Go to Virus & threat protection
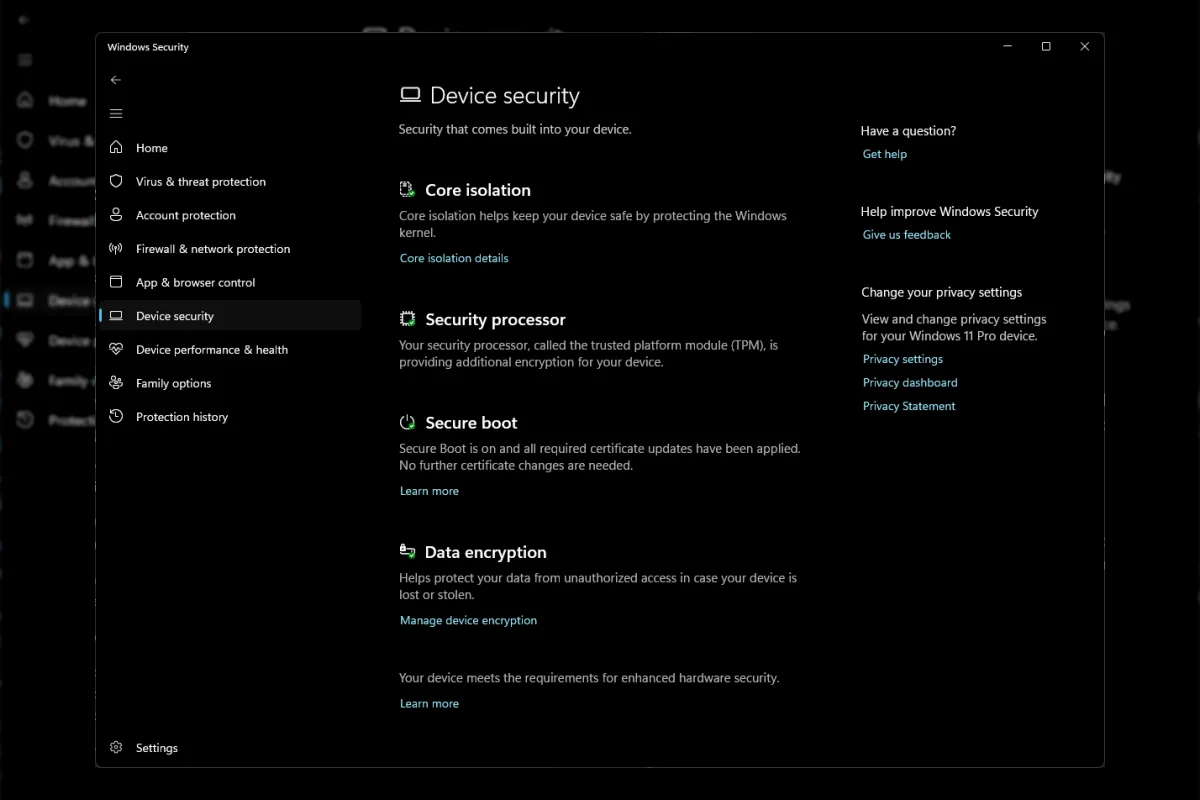Image resolution: width=1200 pixels, height=800 pixels. click(x=230, y=181)
